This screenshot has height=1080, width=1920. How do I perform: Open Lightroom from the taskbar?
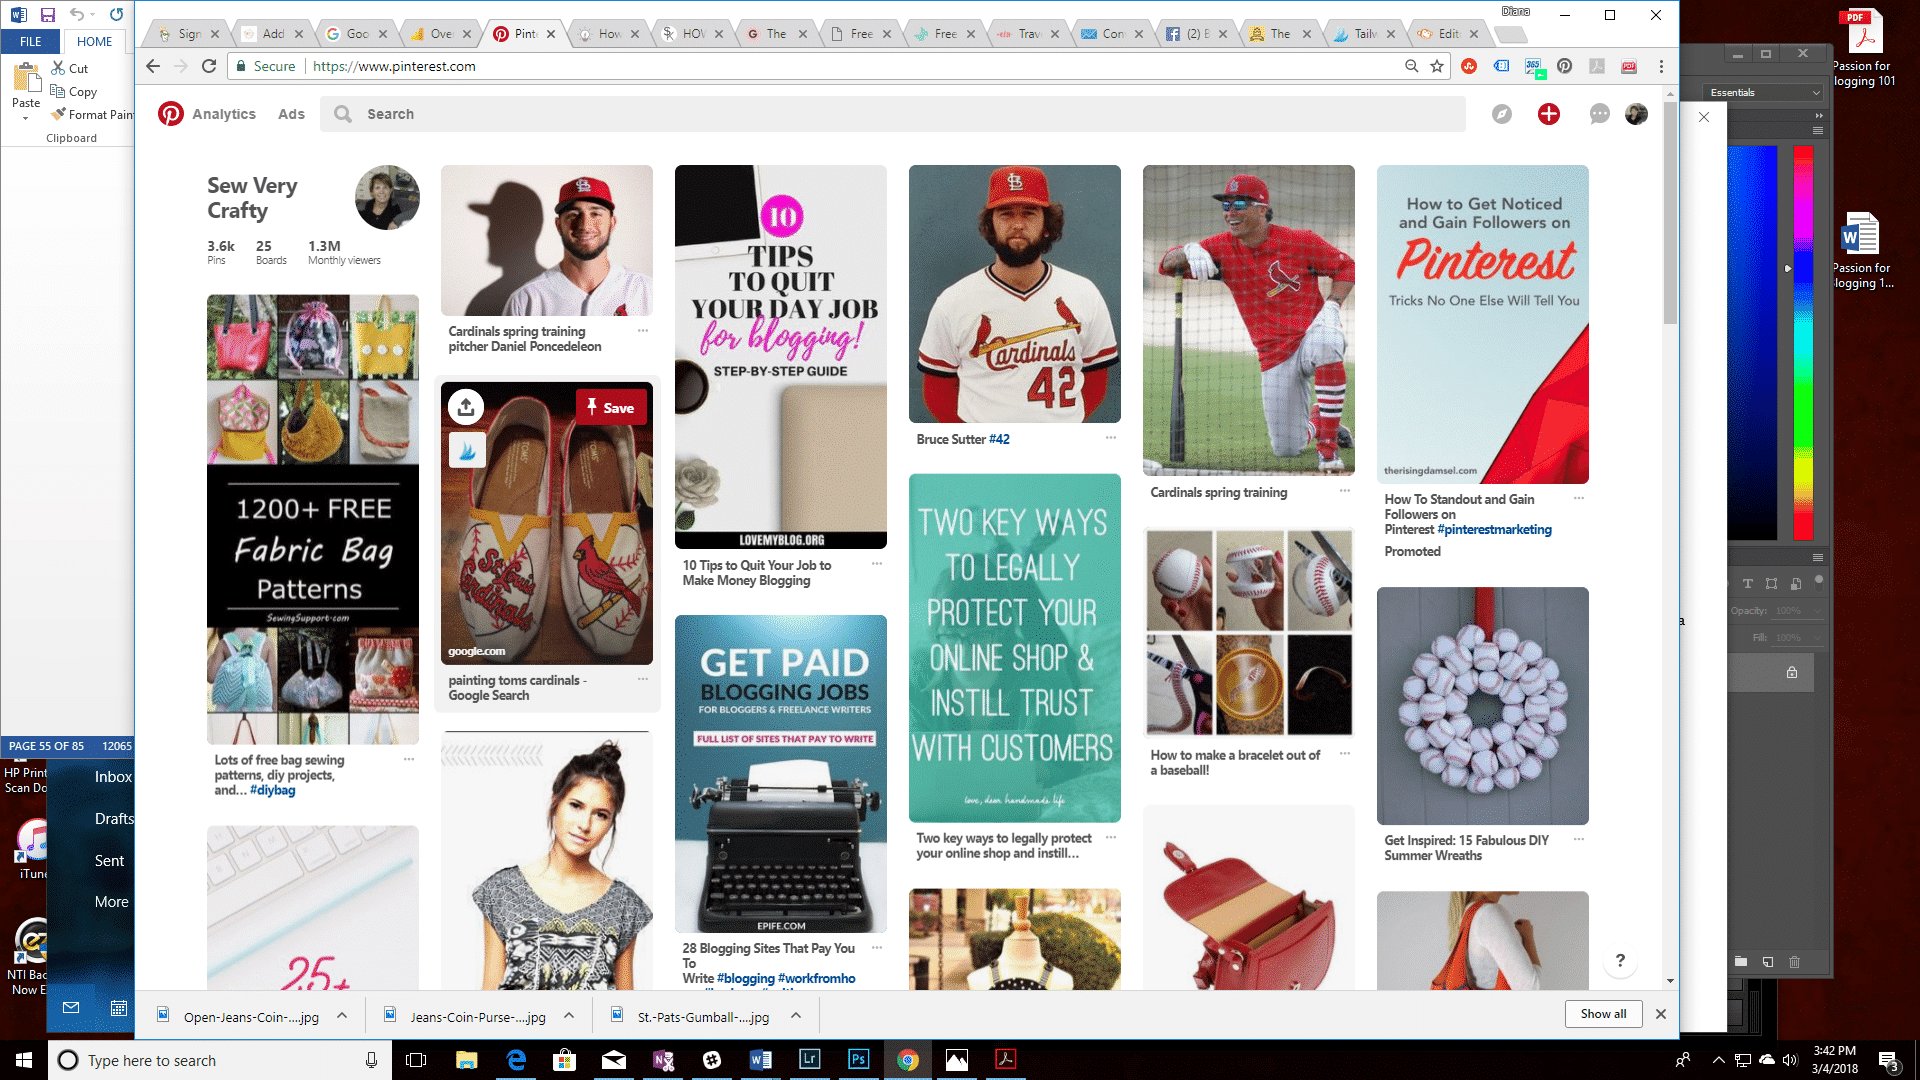point(810,1060)
